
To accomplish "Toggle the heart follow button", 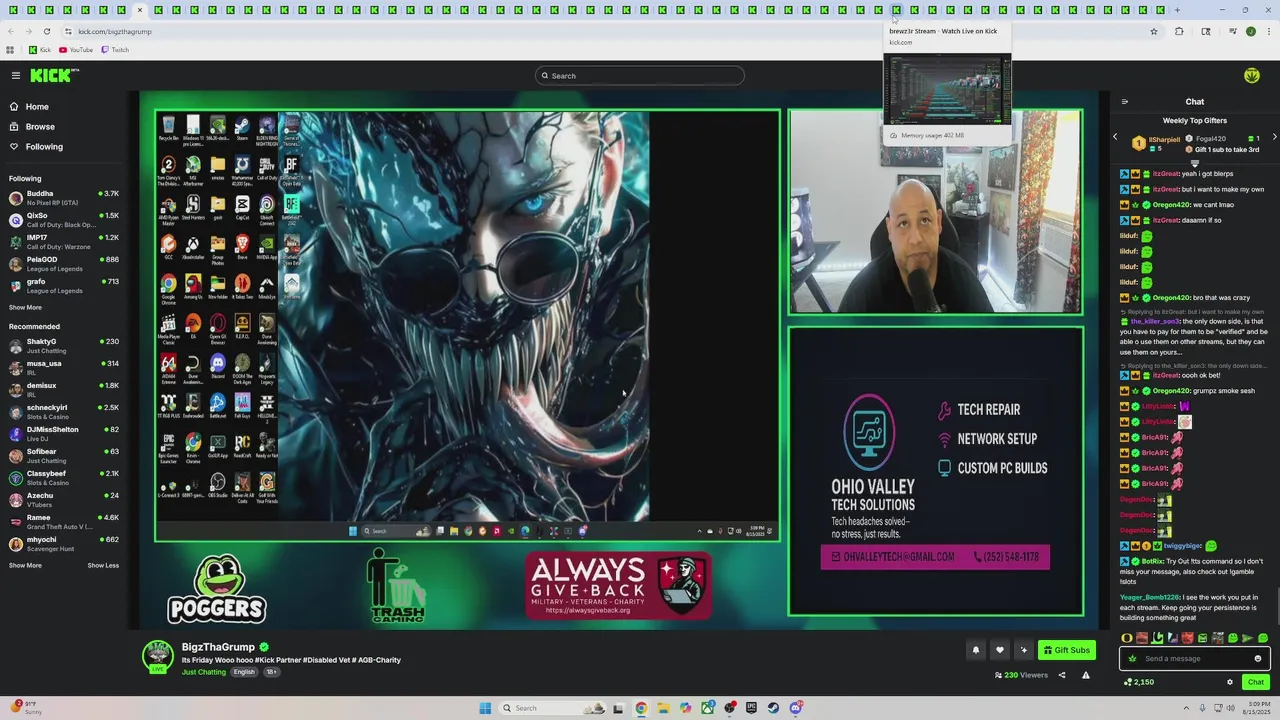I will point(999,650).
